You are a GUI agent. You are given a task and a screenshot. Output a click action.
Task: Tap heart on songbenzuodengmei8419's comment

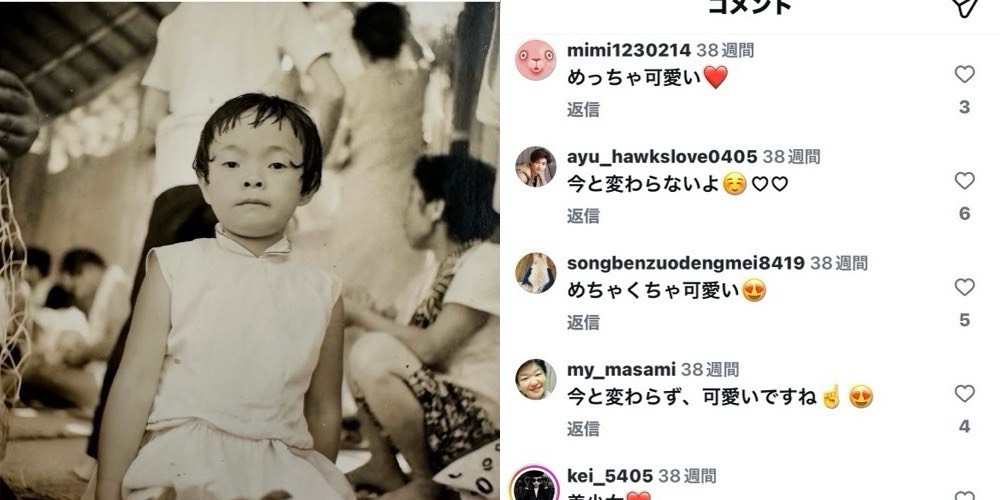pos(964,288)
